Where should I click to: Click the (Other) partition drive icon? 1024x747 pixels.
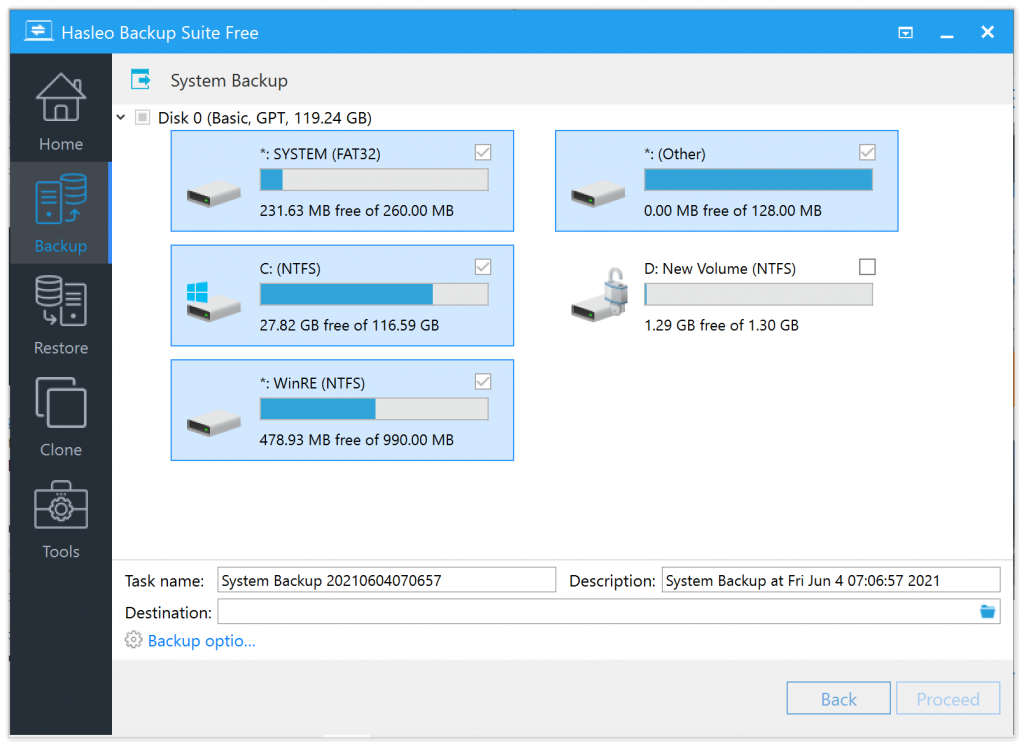tap(598, 195)
